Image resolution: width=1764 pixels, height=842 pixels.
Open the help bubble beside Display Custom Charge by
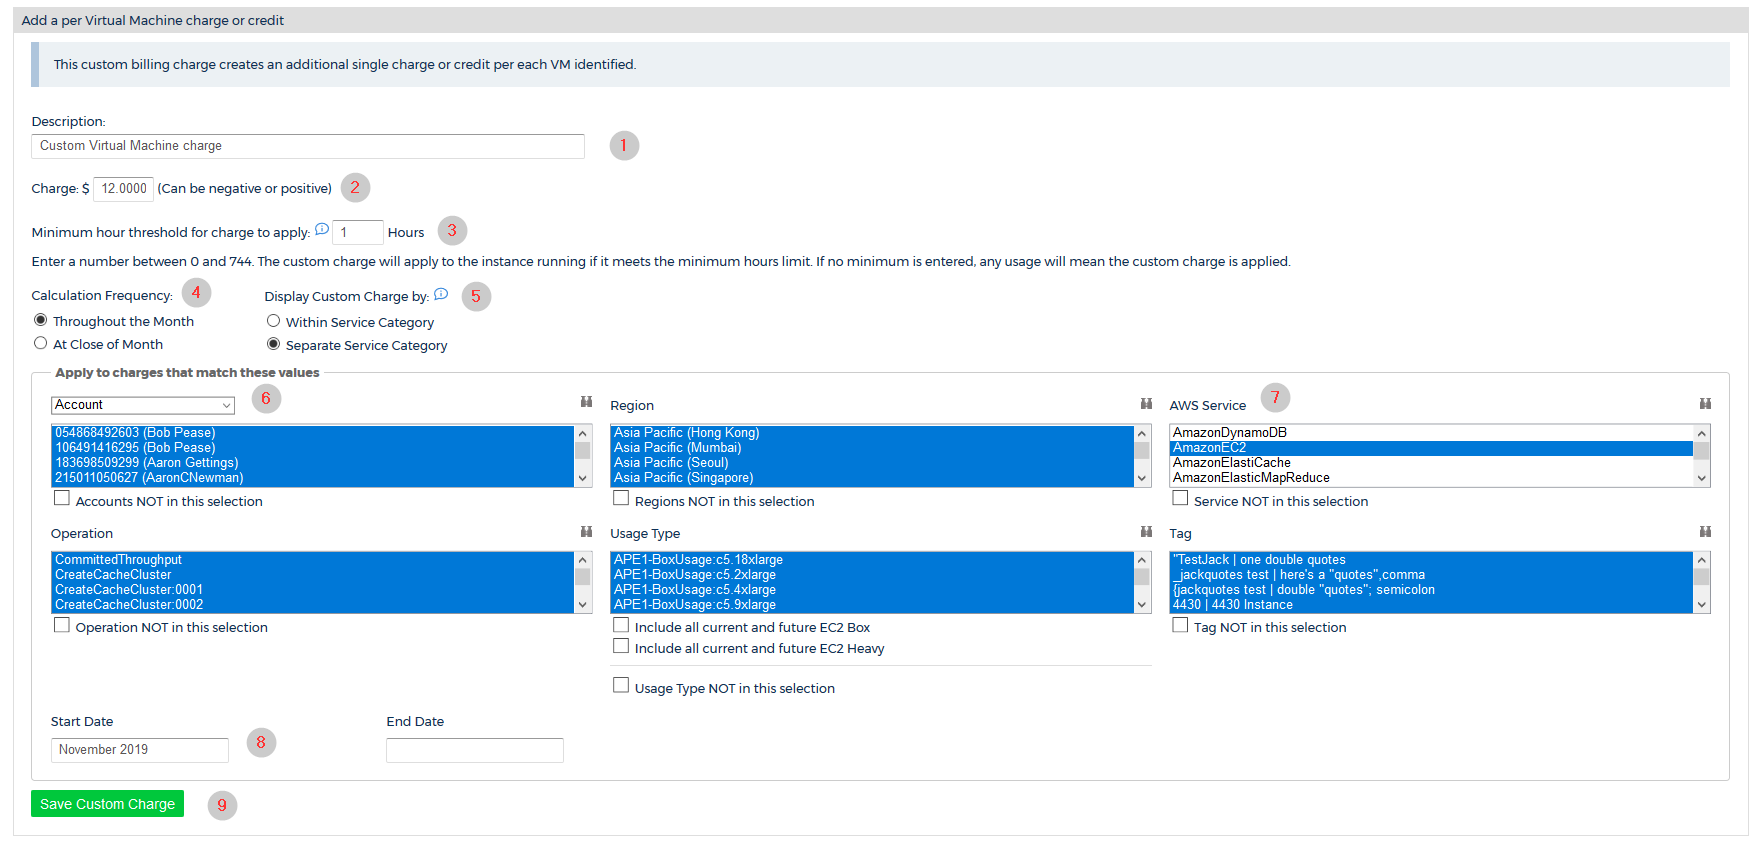point(441,294)
